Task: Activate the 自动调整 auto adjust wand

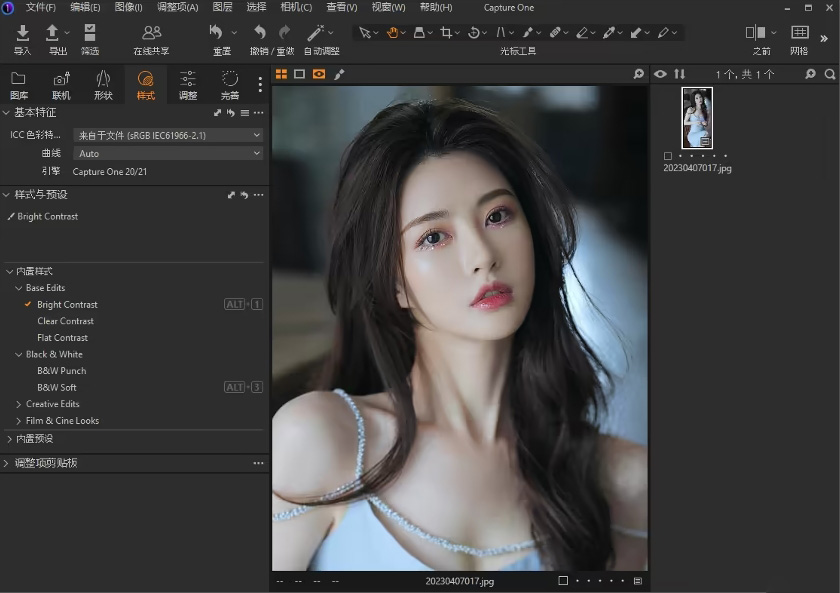Action: (x=314, y=32)
